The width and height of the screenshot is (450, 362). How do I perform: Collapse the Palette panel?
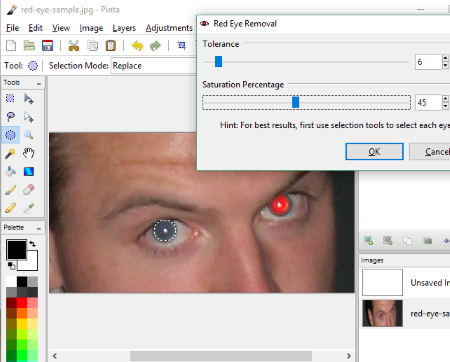[39, 228]
